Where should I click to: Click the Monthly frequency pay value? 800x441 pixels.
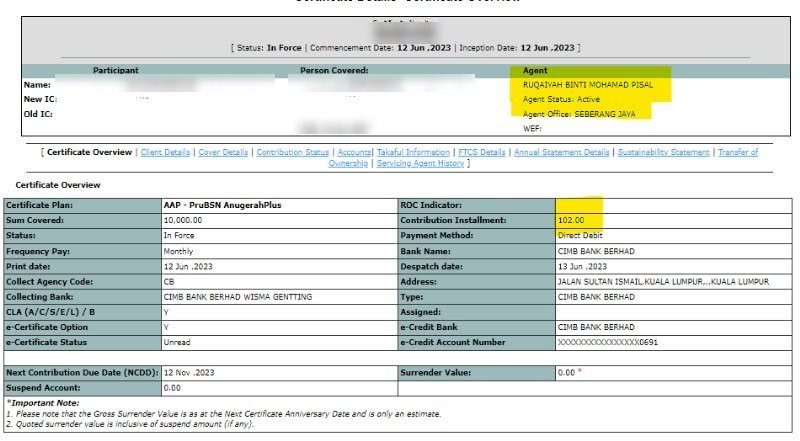[x=178, y=251]
